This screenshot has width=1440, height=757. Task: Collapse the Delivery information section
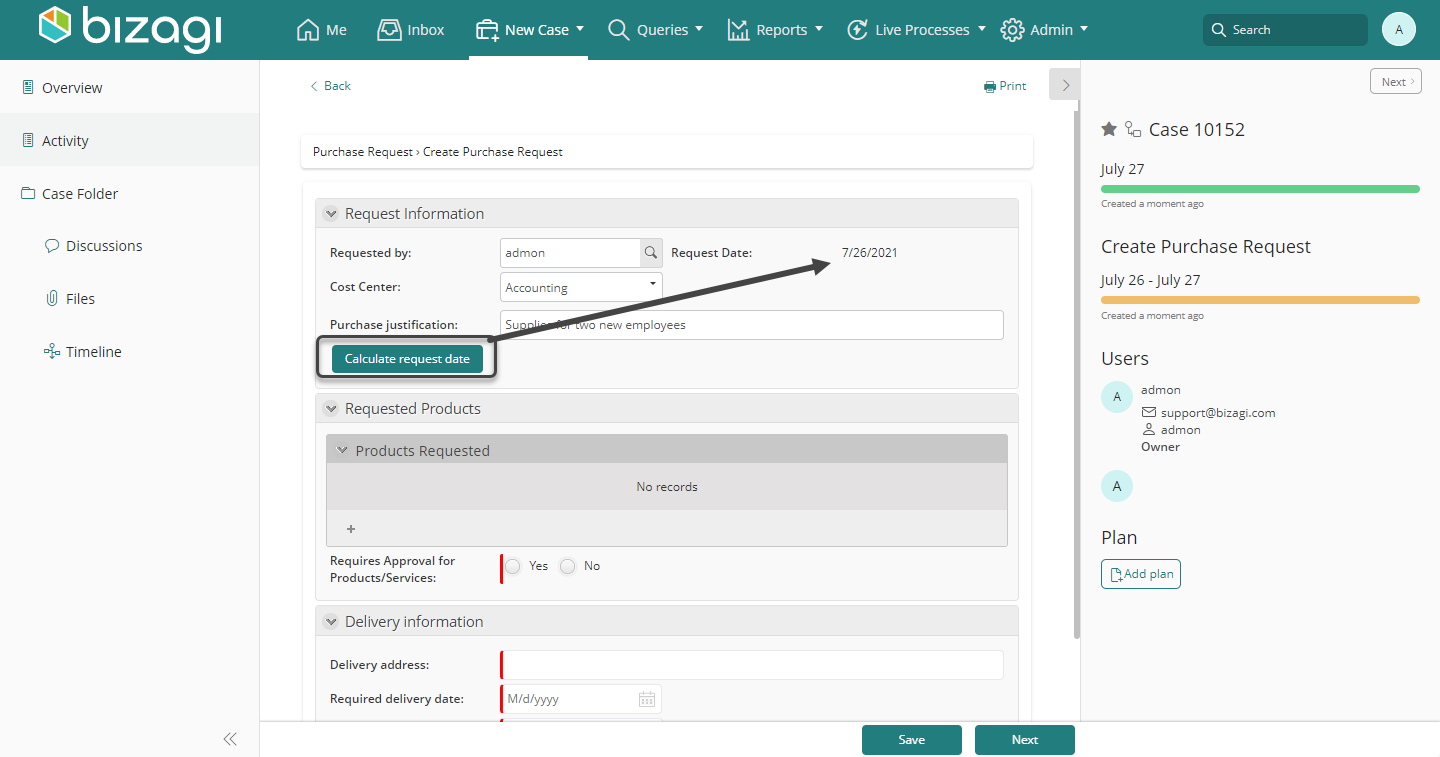[x=331, y=622]
